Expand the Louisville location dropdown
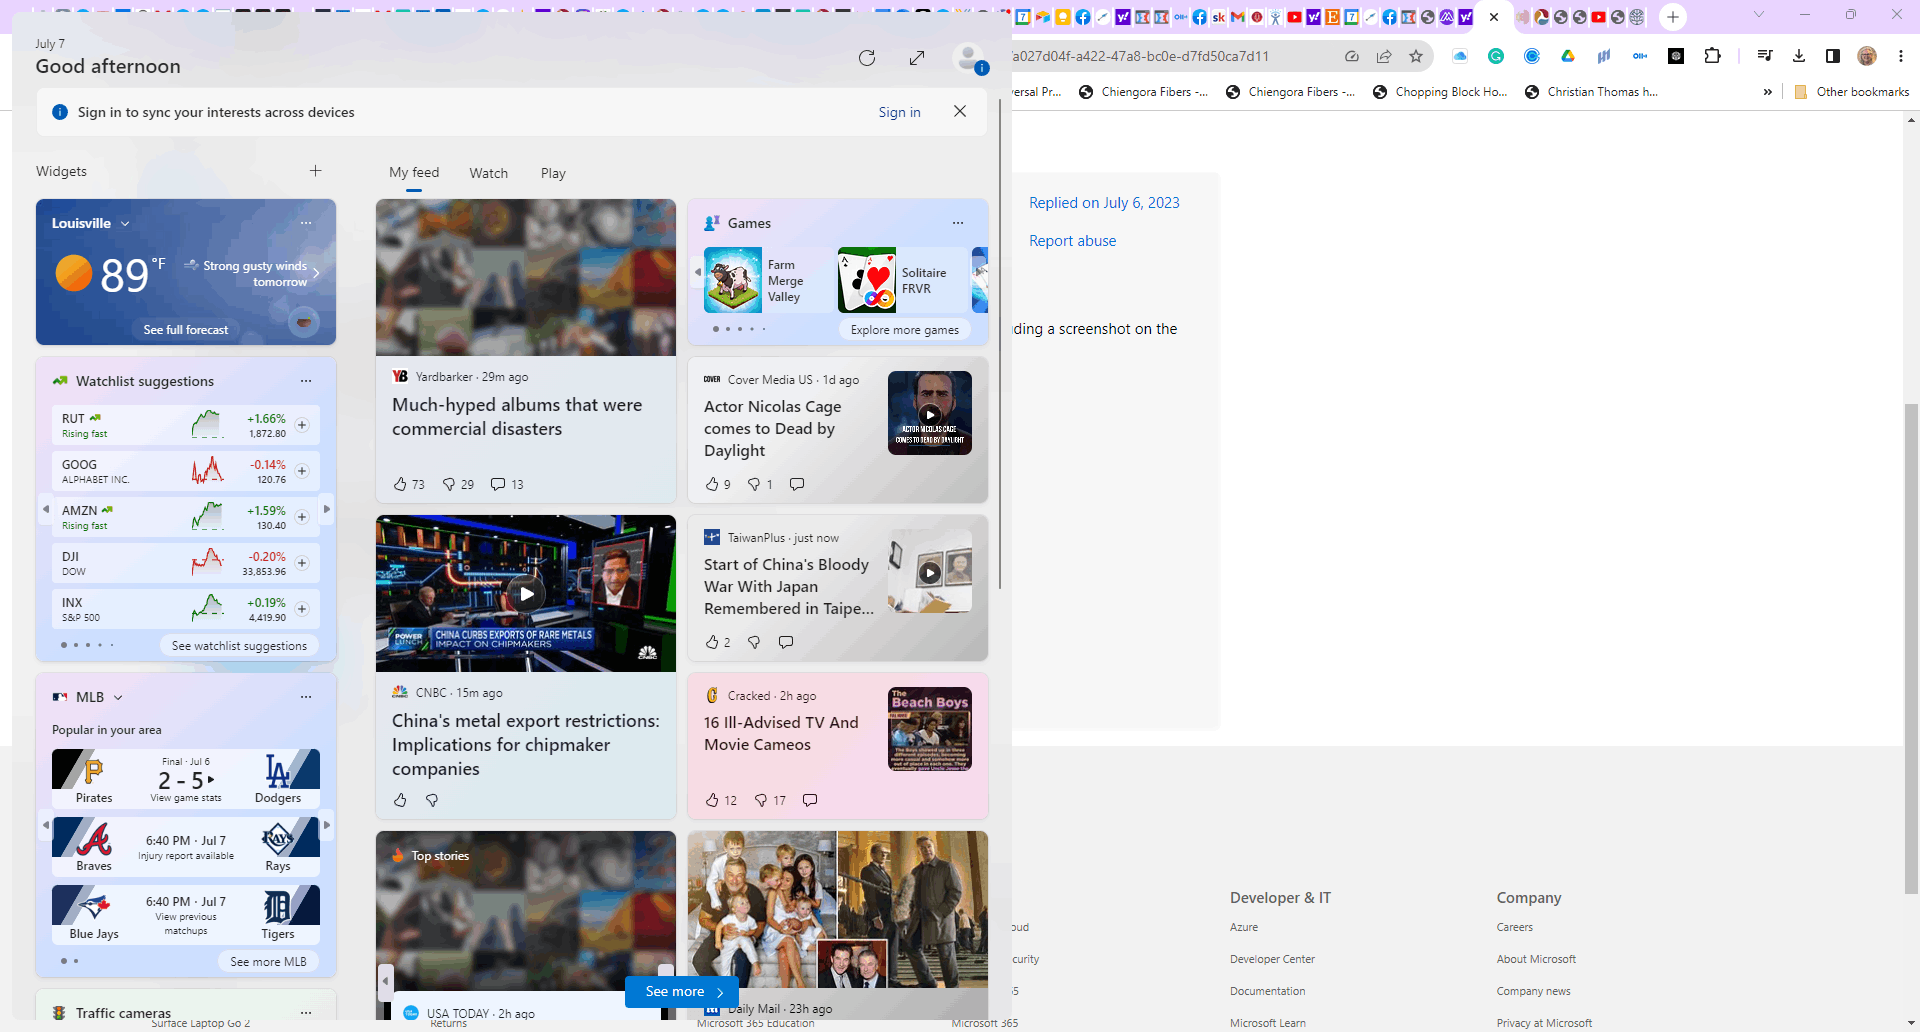This screenshot has height=1032, width=1920. (125, 224)
